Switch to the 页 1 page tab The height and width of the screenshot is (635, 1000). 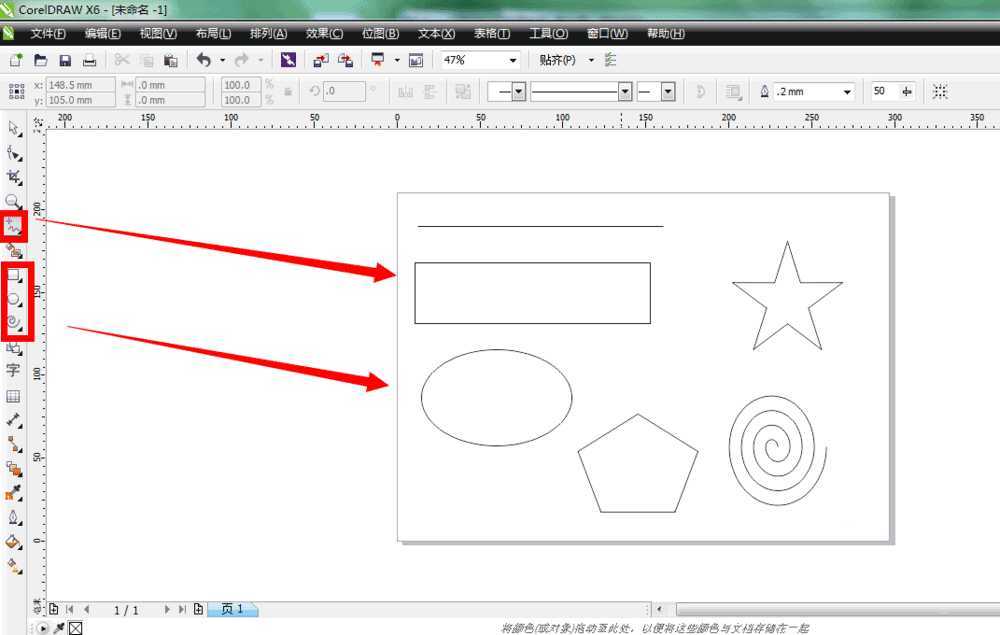point(232,609)
